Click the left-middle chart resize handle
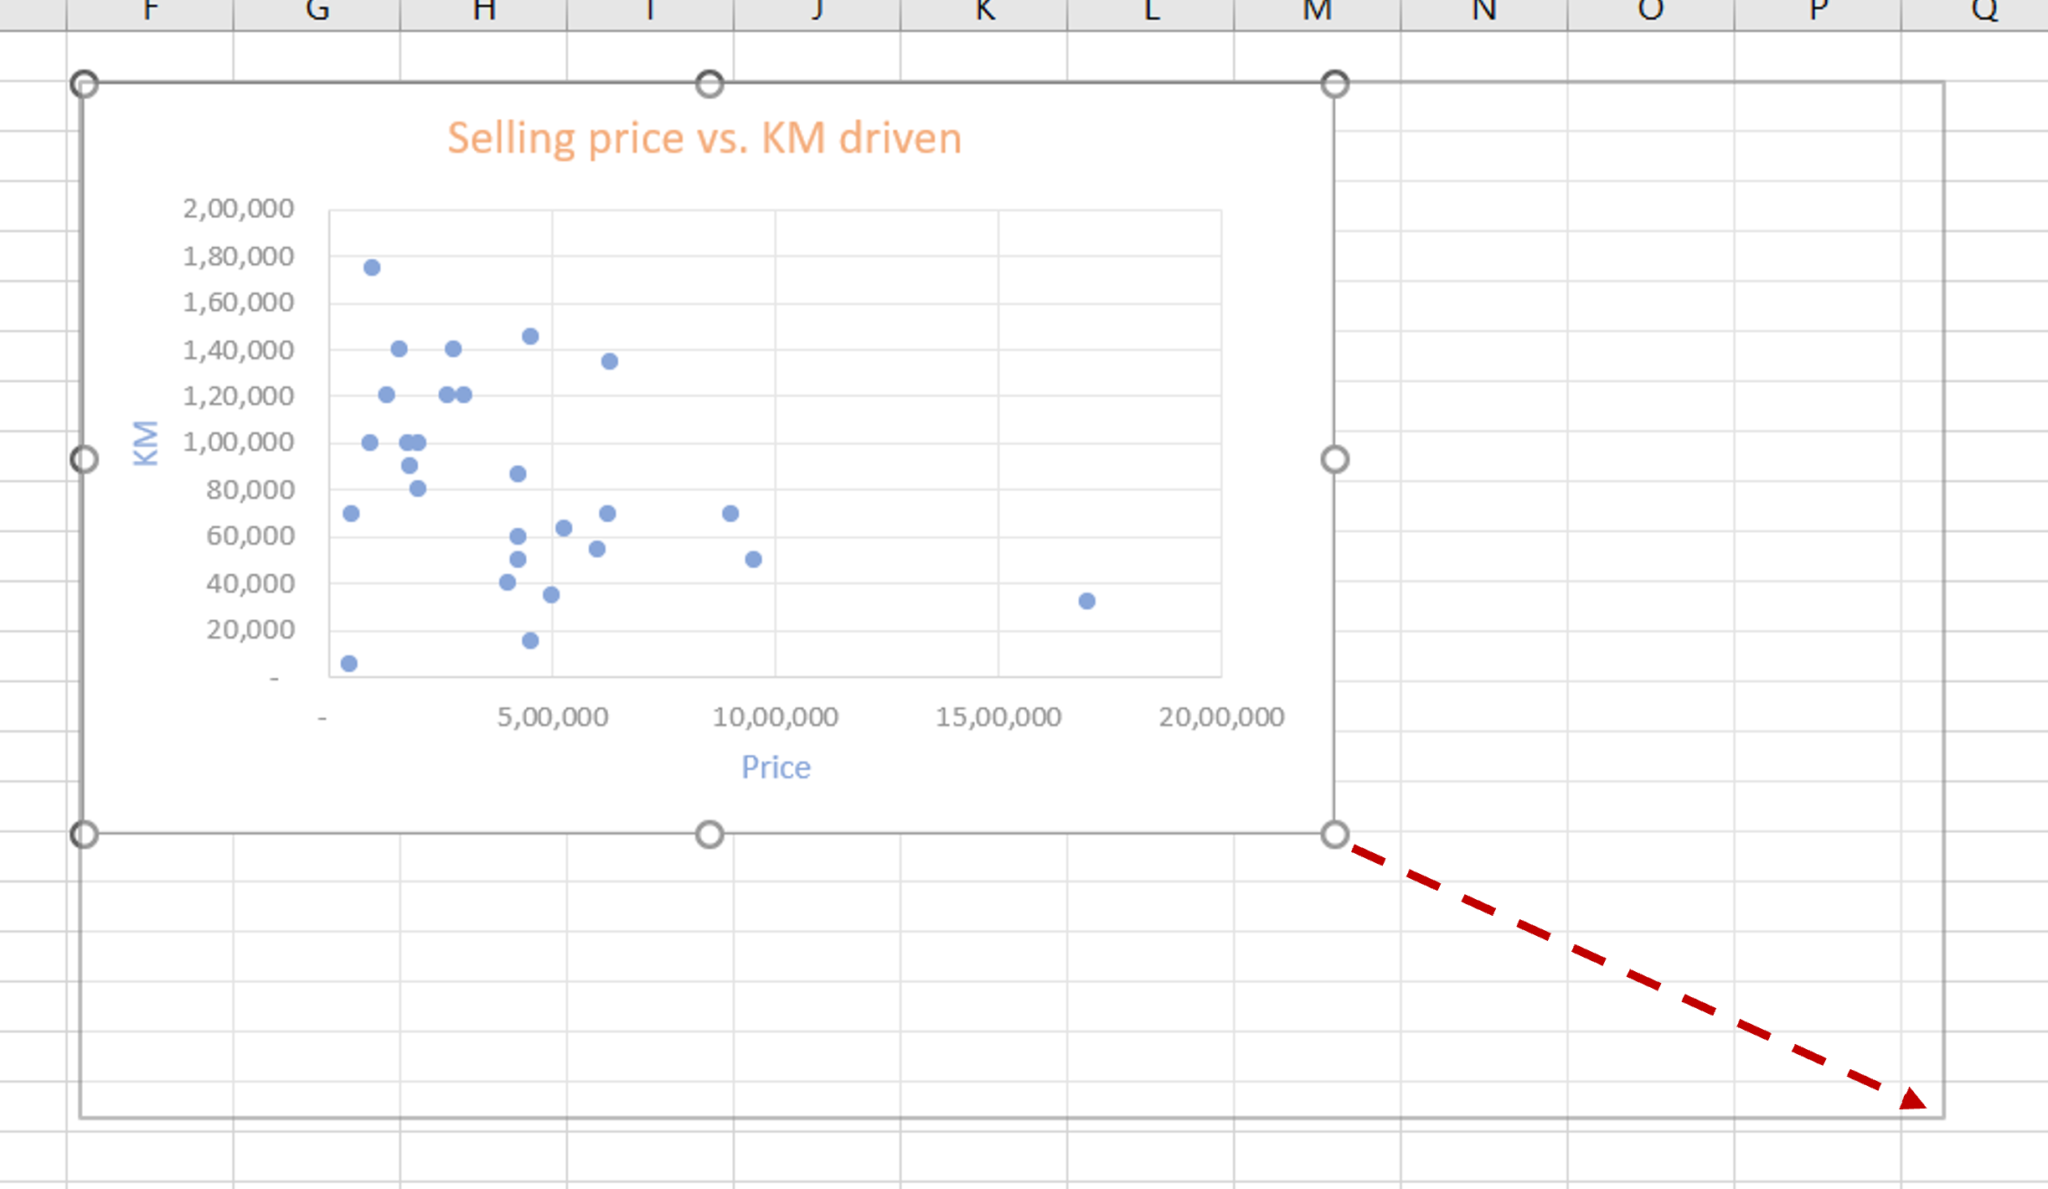 (84, 459)
